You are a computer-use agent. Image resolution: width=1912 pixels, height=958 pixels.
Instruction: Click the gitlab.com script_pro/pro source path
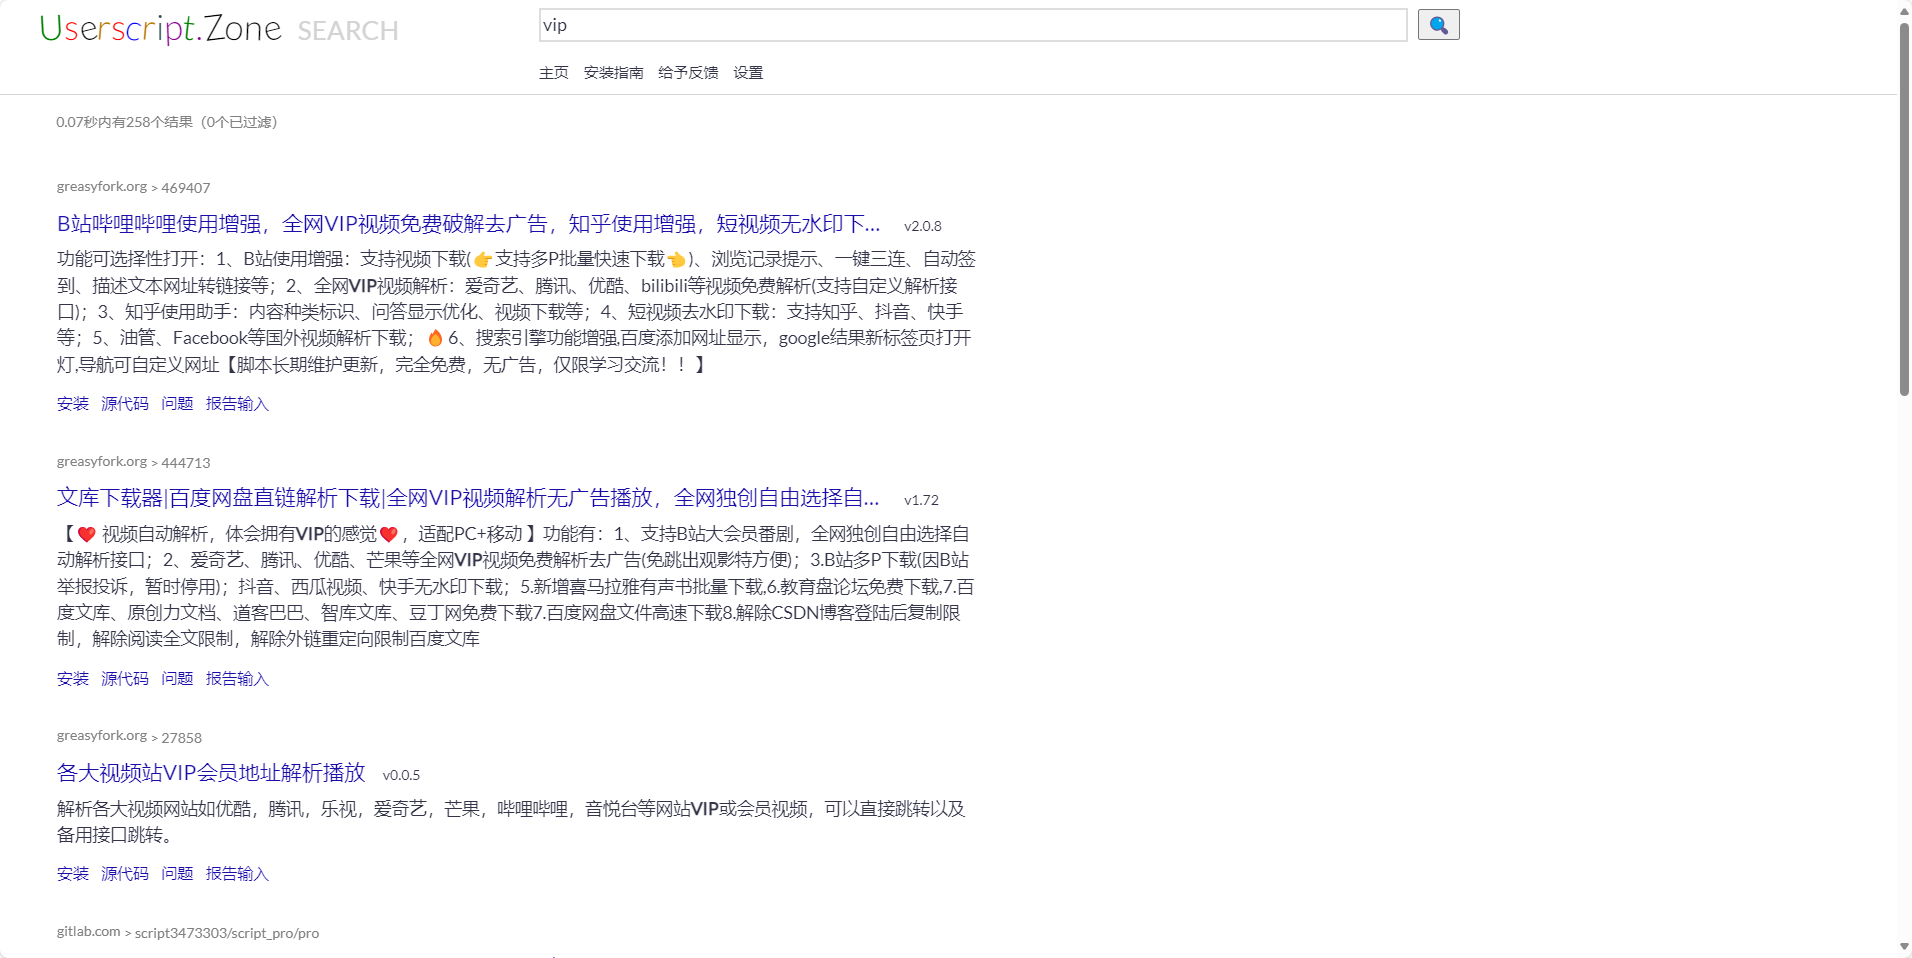(x=188, y=933)
